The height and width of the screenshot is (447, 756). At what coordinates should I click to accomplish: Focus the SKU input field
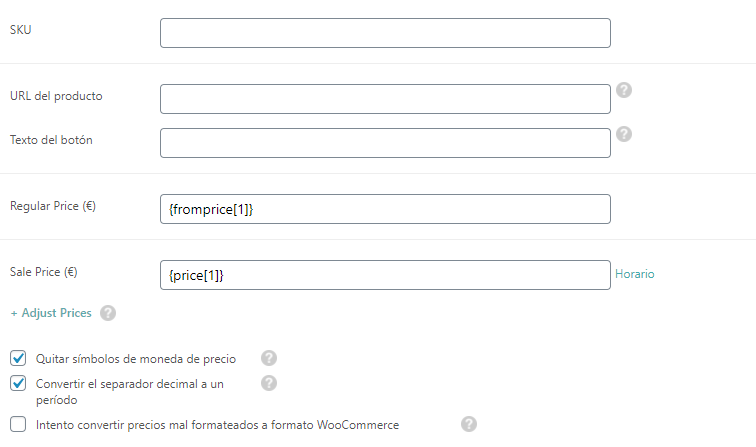pos(385,33)
